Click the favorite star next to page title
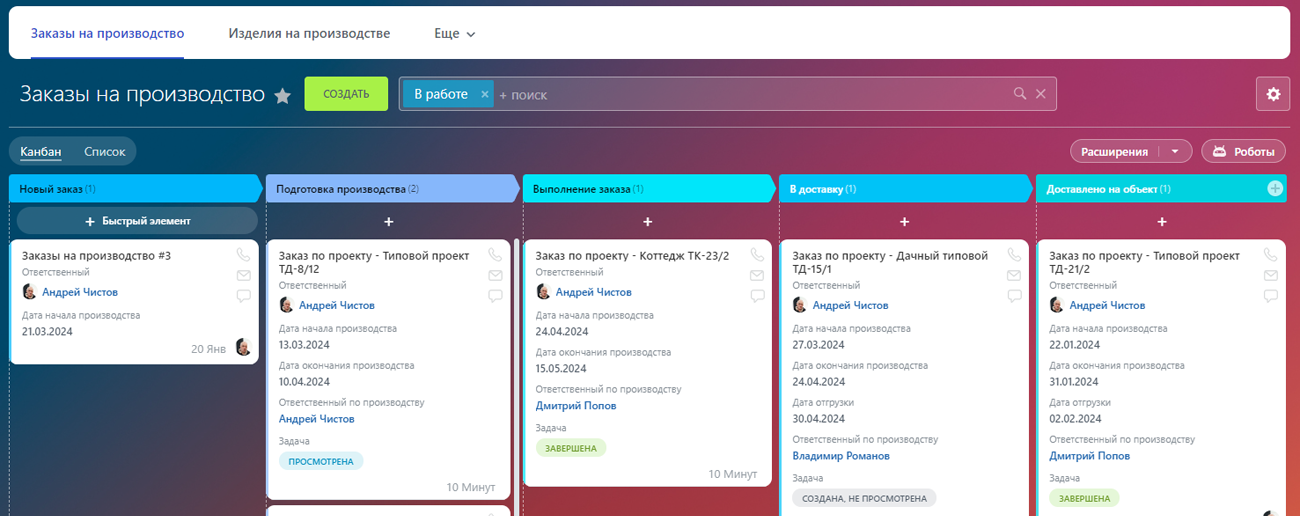This screenshot has width=1300, height=516. (283, 95)
